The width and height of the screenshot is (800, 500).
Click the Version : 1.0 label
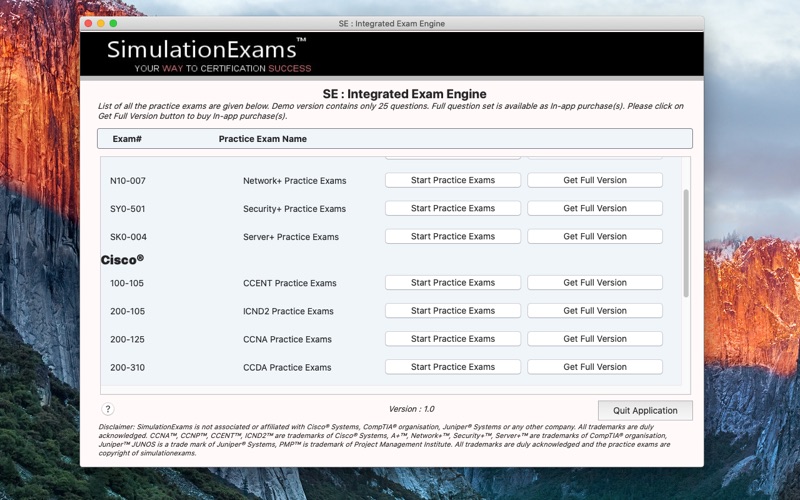(411, 409)
